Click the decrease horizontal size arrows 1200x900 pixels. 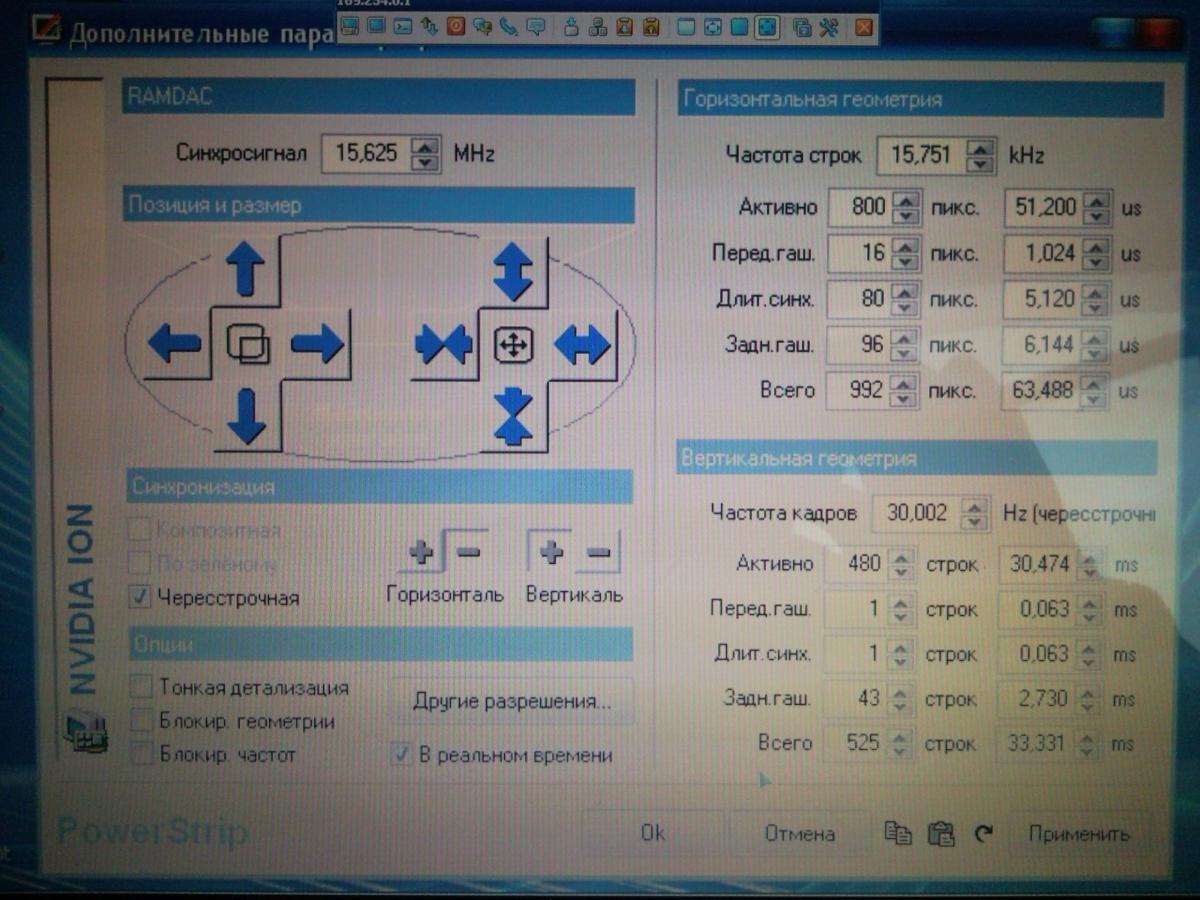point(443,344)
